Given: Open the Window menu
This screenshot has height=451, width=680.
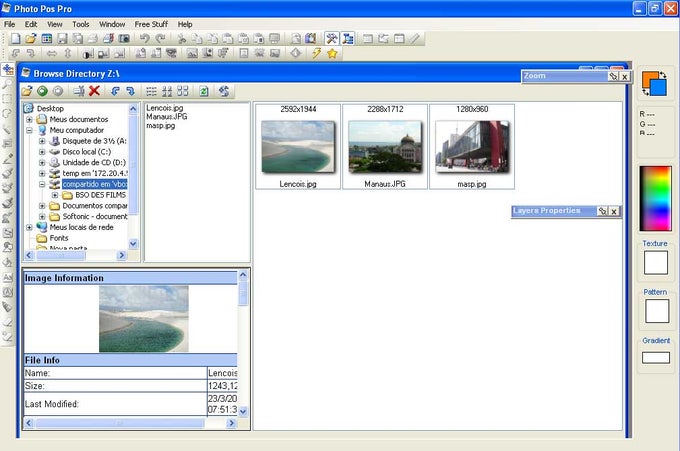Looking at the screenshot, I should click(112, 24).
